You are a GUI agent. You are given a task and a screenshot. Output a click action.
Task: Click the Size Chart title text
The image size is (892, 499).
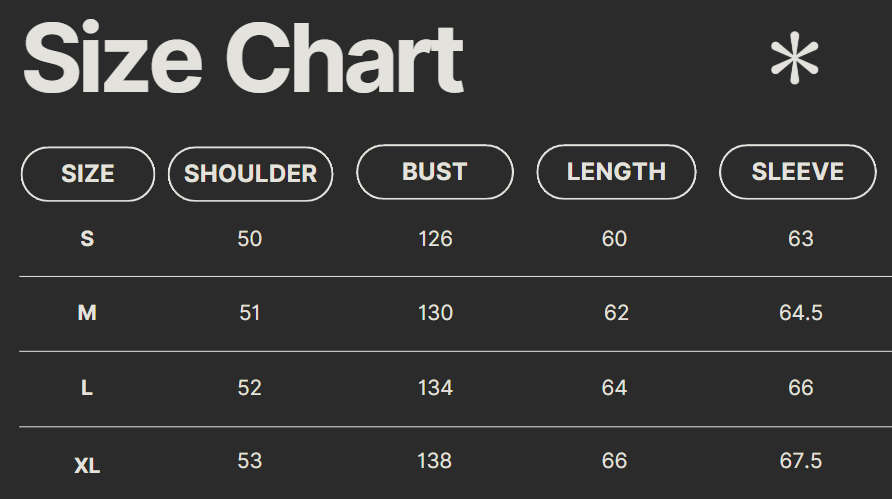pos(243,58)
